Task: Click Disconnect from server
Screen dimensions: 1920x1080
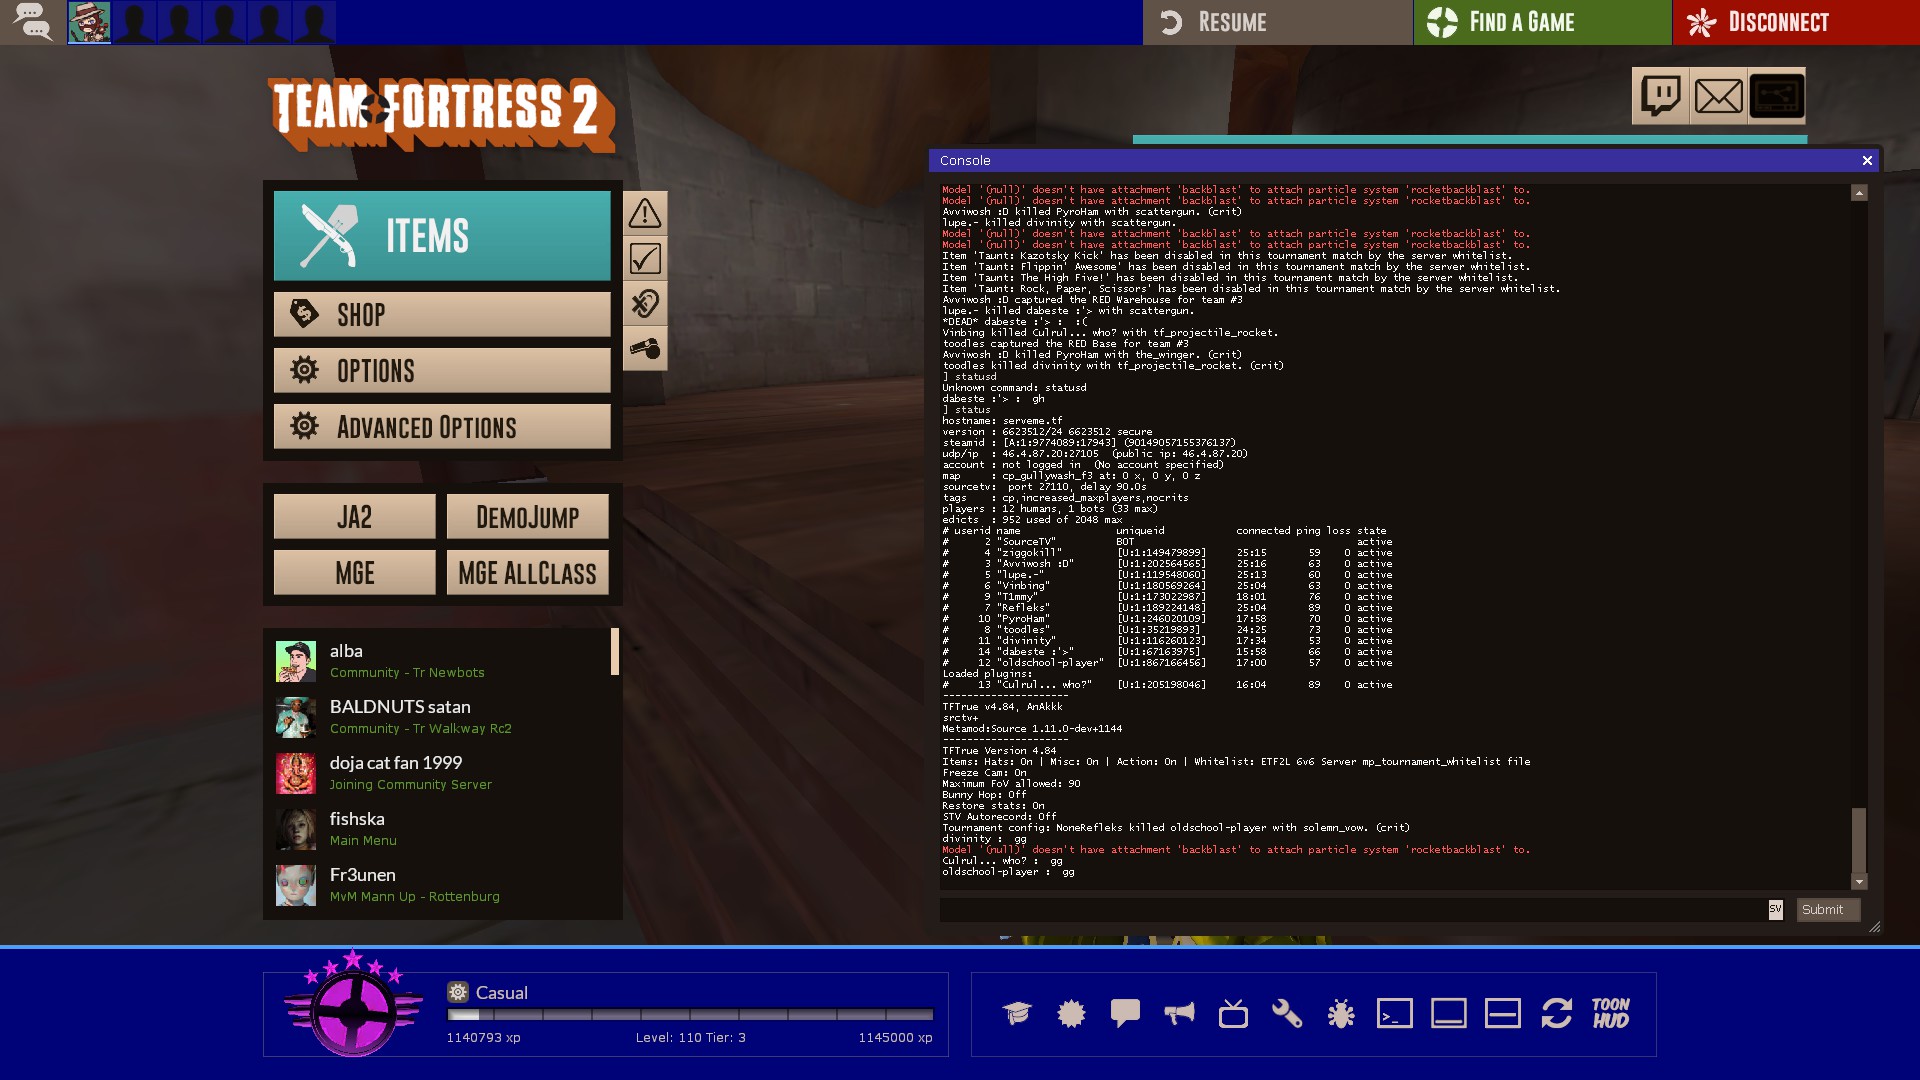Action: pos(1796,22)
